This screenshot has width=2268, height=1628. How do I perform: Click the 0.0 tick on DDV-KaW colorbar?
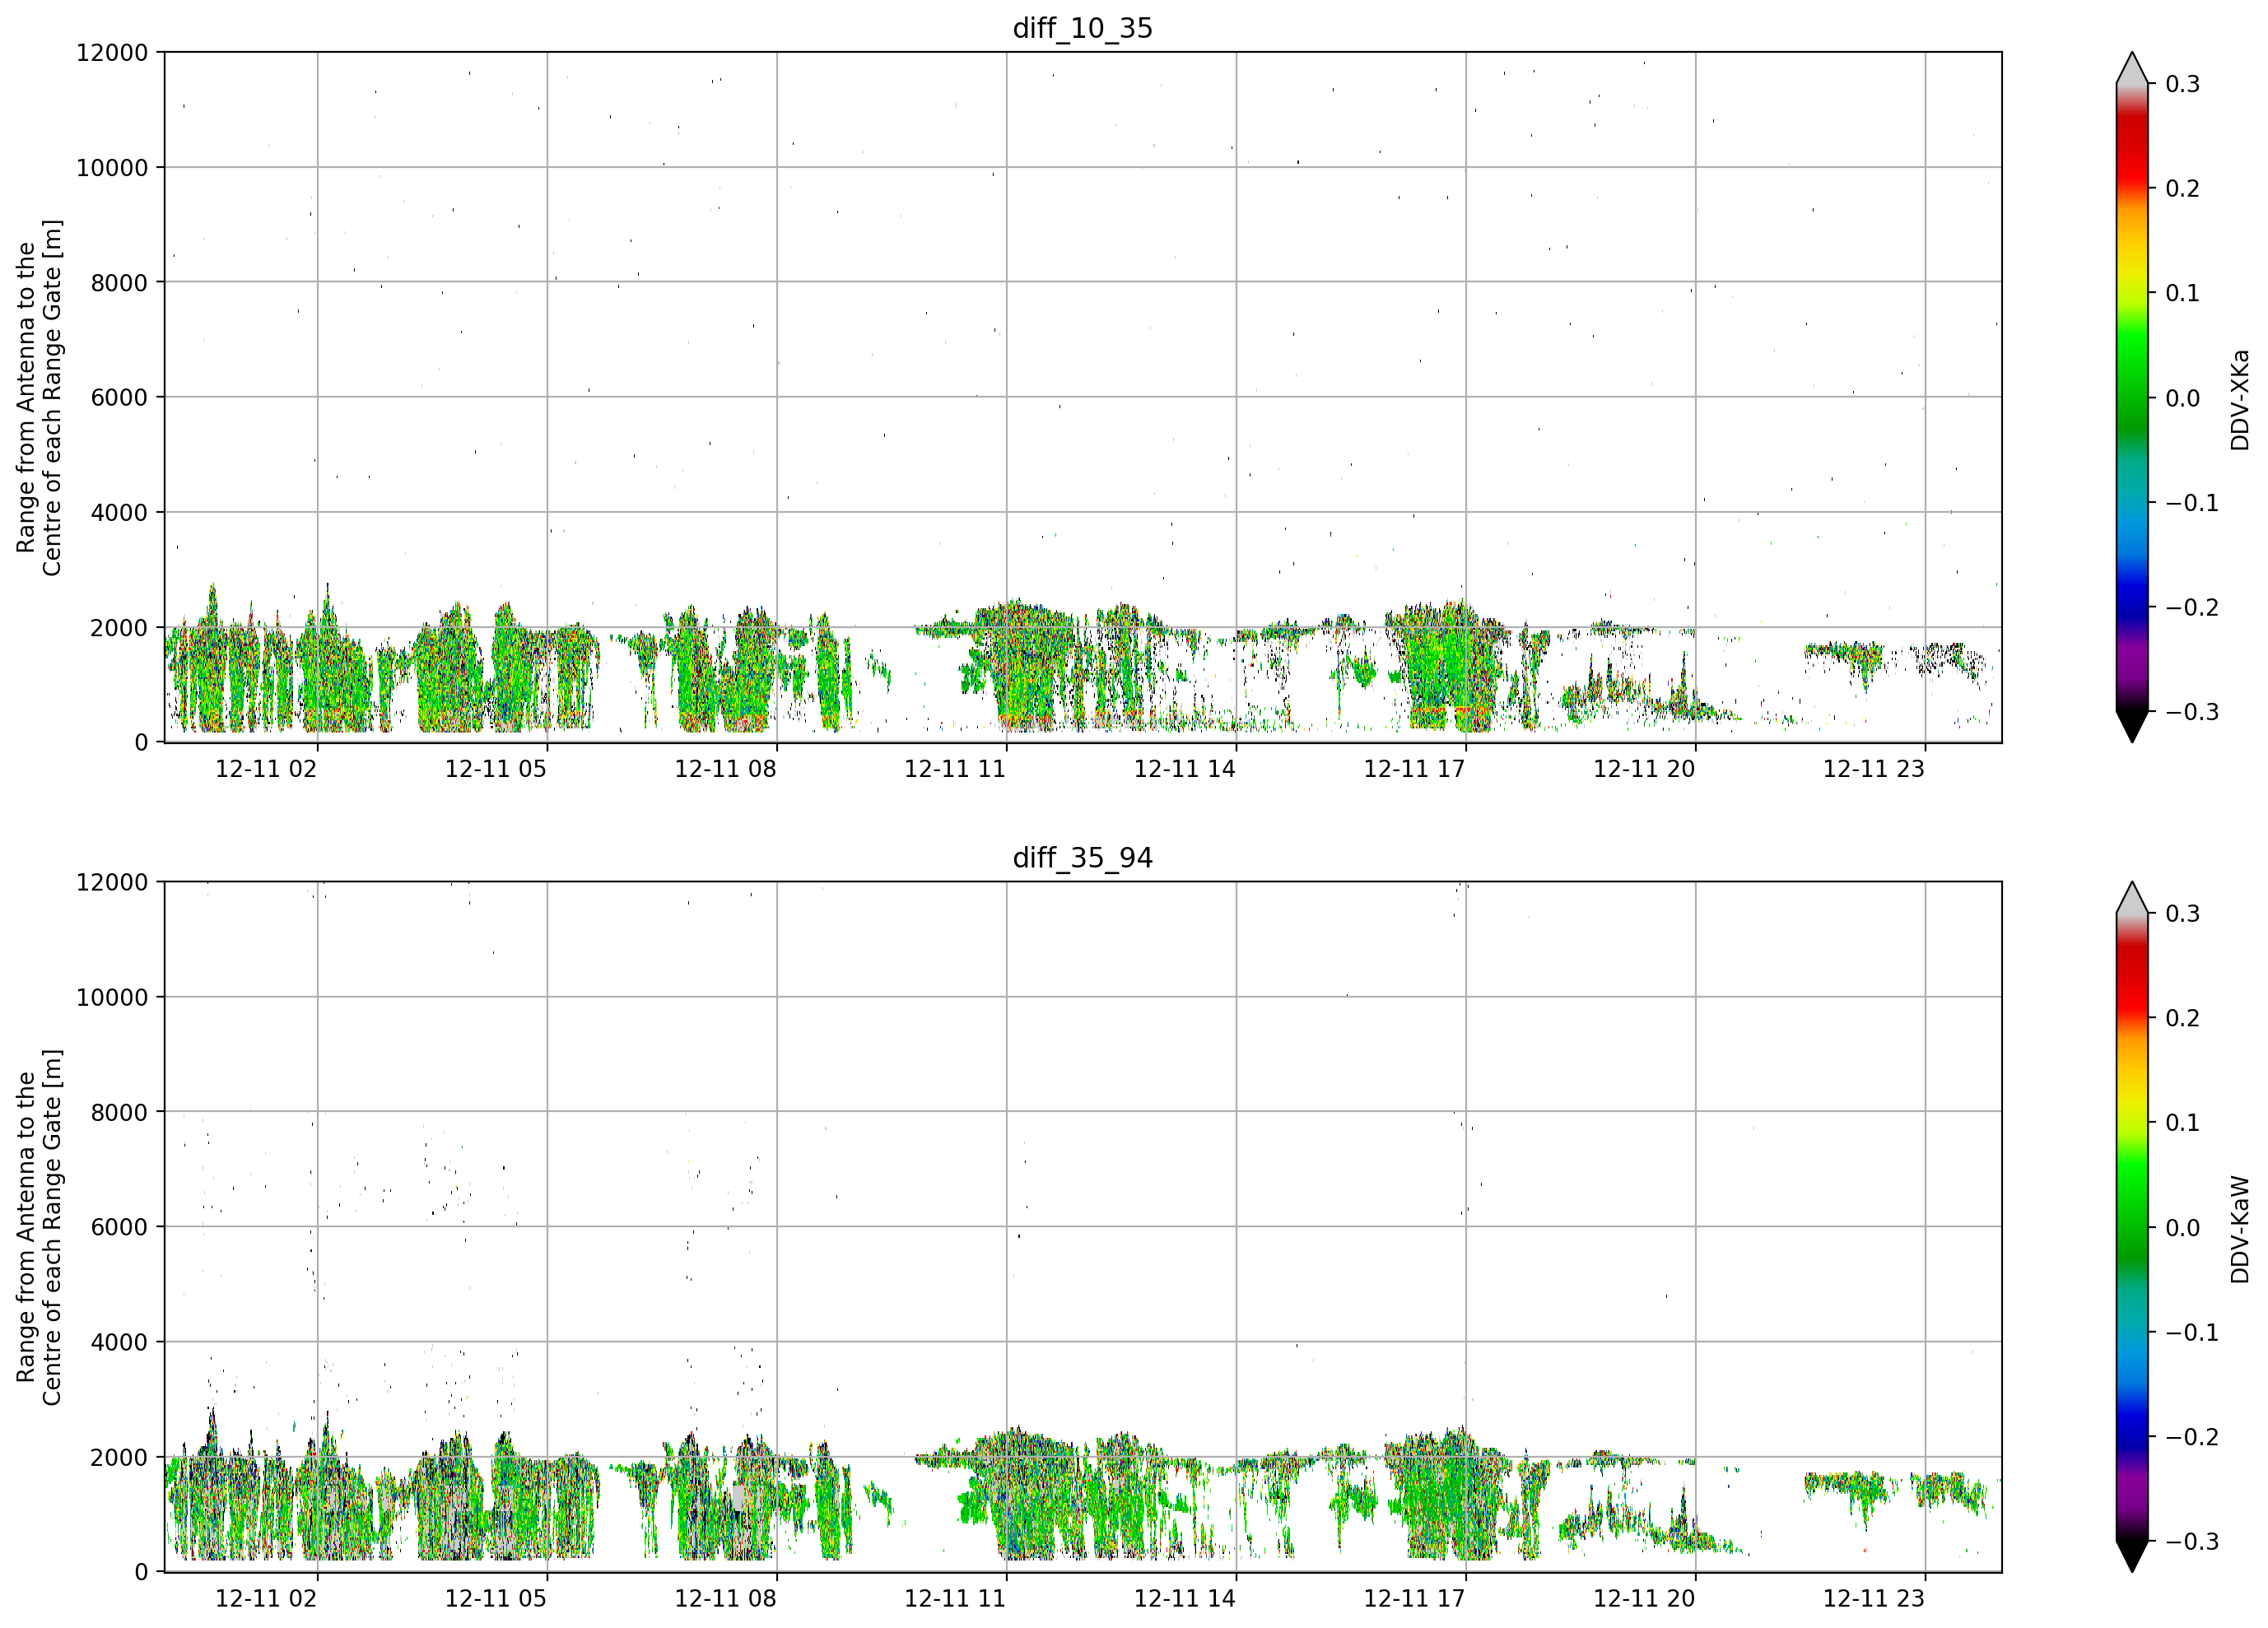pyautogui.click(x=2182, y=1228)
